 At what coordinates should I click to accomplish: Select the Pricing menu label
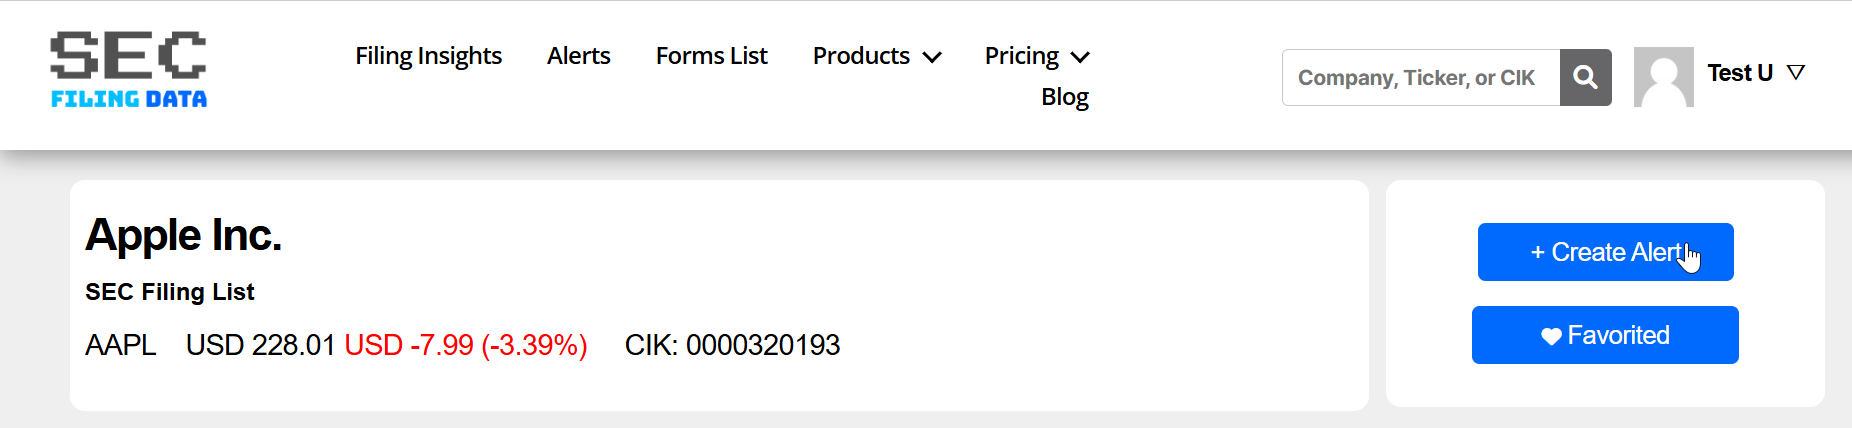[1021, 56]
